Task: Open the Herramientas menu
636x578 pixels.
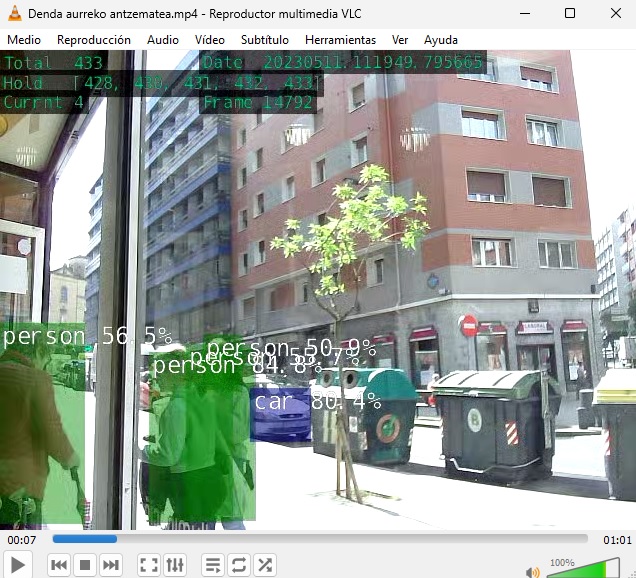Action: pyautogui.click(x=340, y=40)
